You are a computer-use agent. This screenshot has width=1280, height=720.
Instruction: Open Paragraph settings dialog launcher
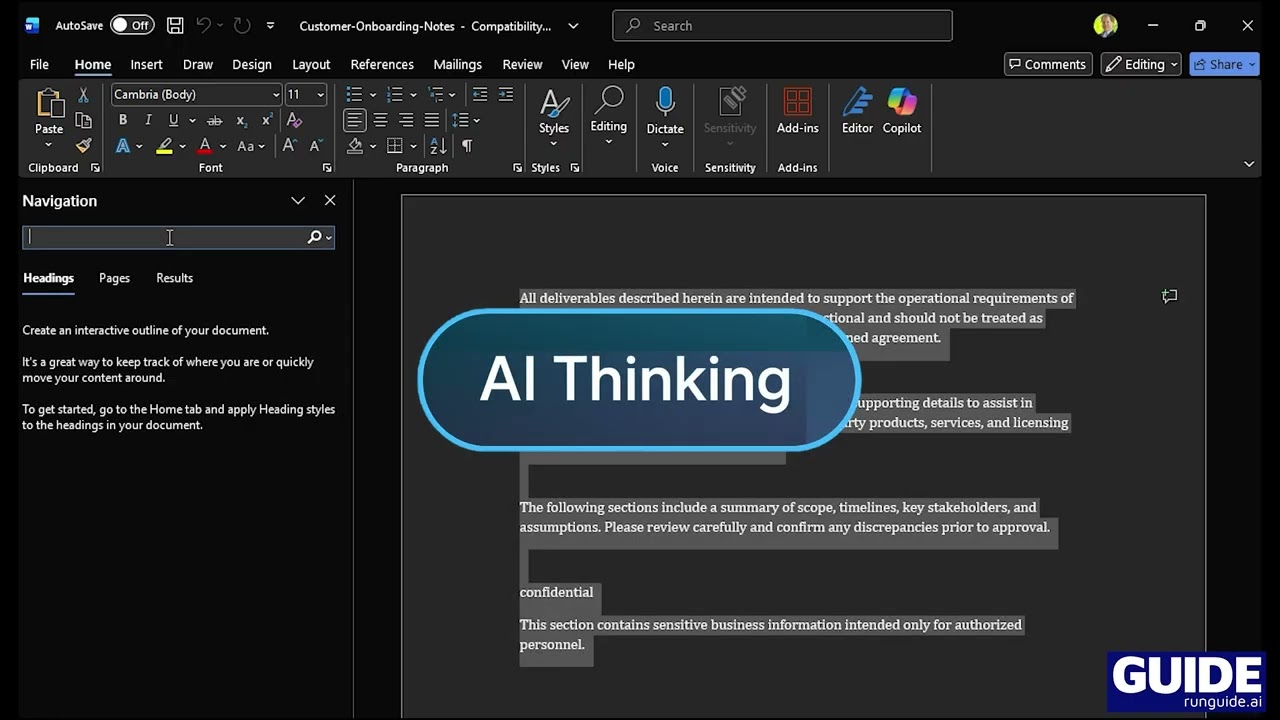click(x=517, y=168)
